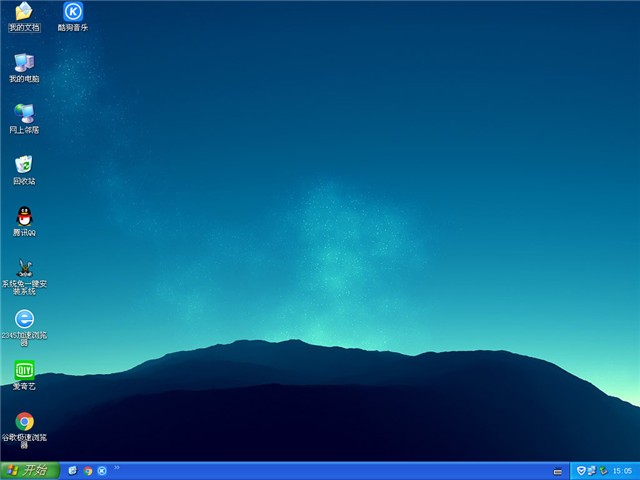Click the KuGou quick launch icon
The image size is (640, 480).
[102, 470]
